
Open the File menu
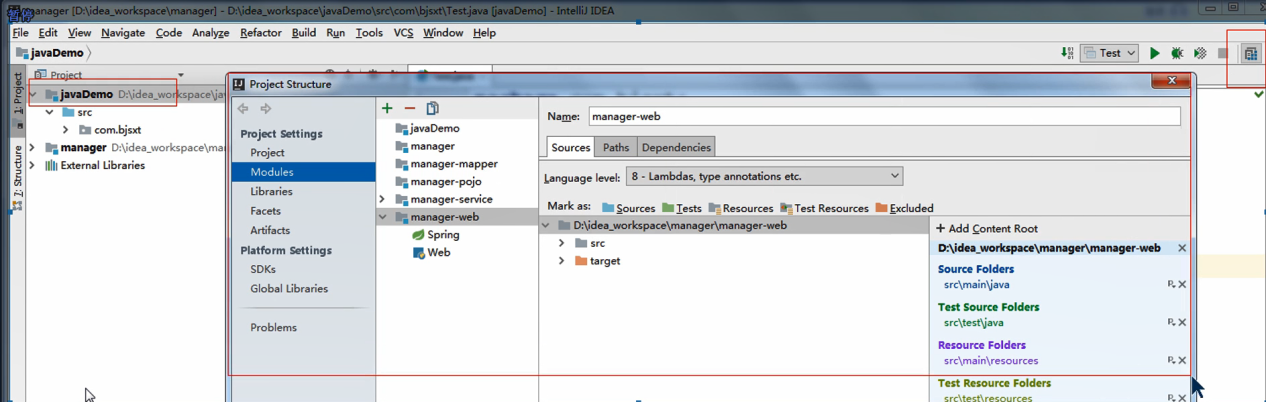(x=20, y=33)
